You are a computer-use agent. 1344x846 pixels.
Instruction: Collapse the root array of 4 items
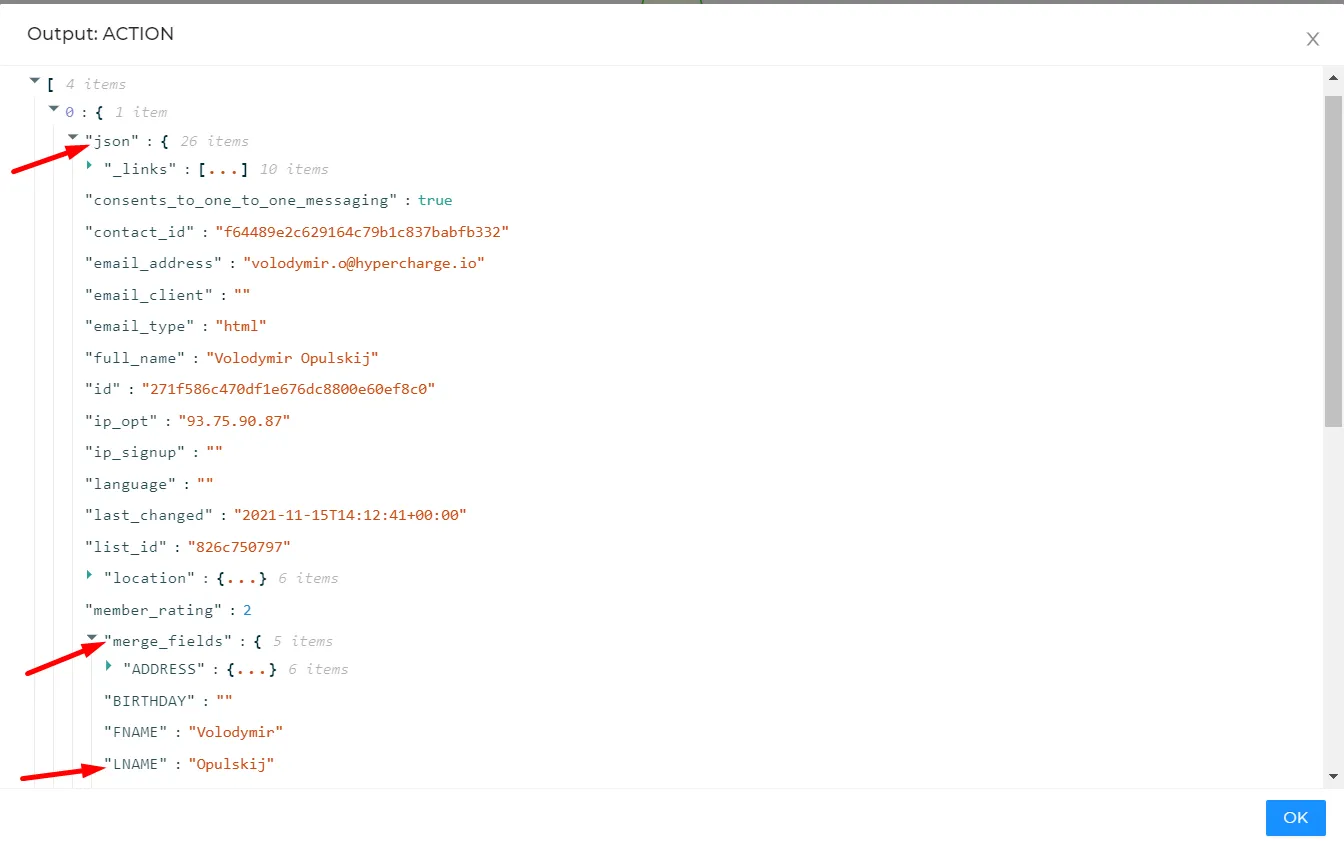pos(35,81)
